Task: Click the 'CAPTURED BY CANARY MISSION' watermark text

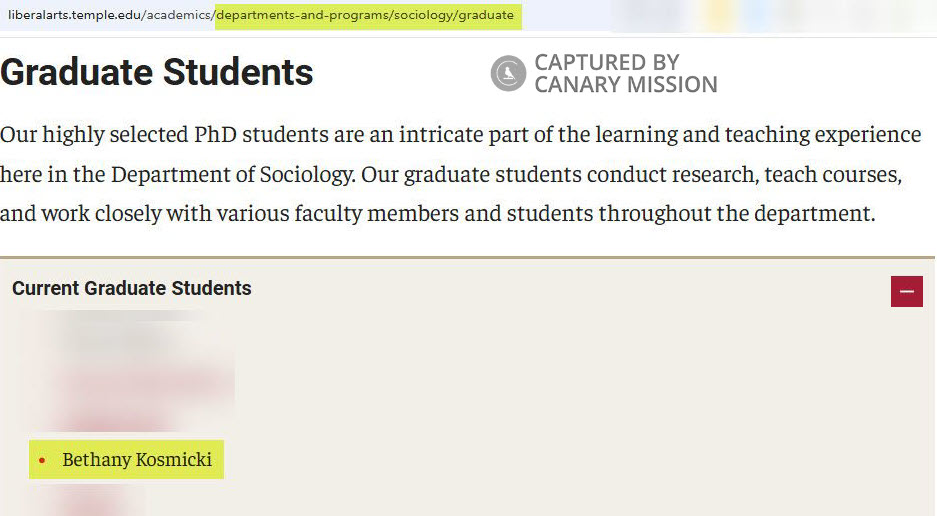Action: [625, 74]
